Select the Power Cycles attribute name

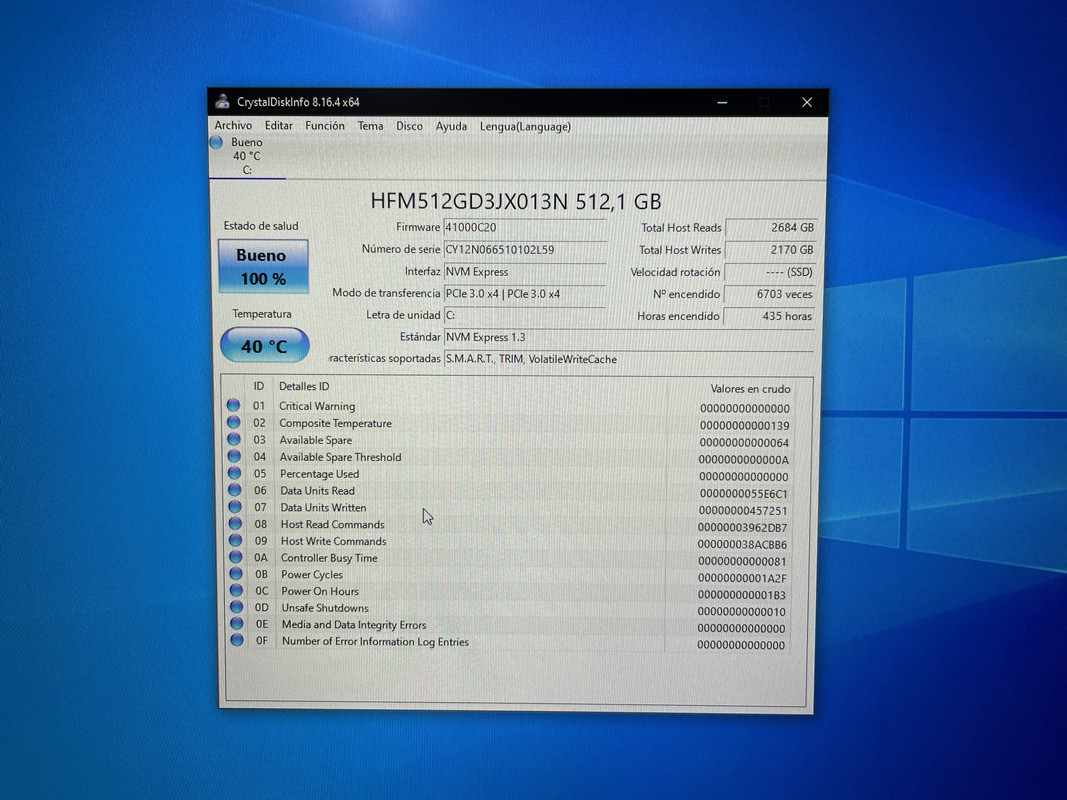pos(312,575)
